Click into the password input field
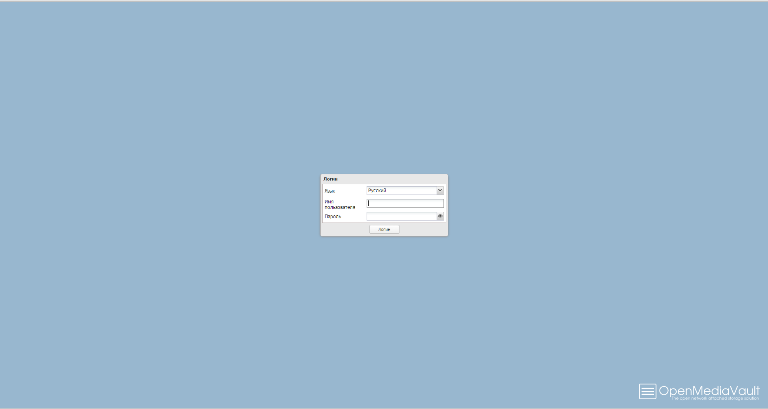The height and width of the screenshot is (409, 768). pos(402,217)
